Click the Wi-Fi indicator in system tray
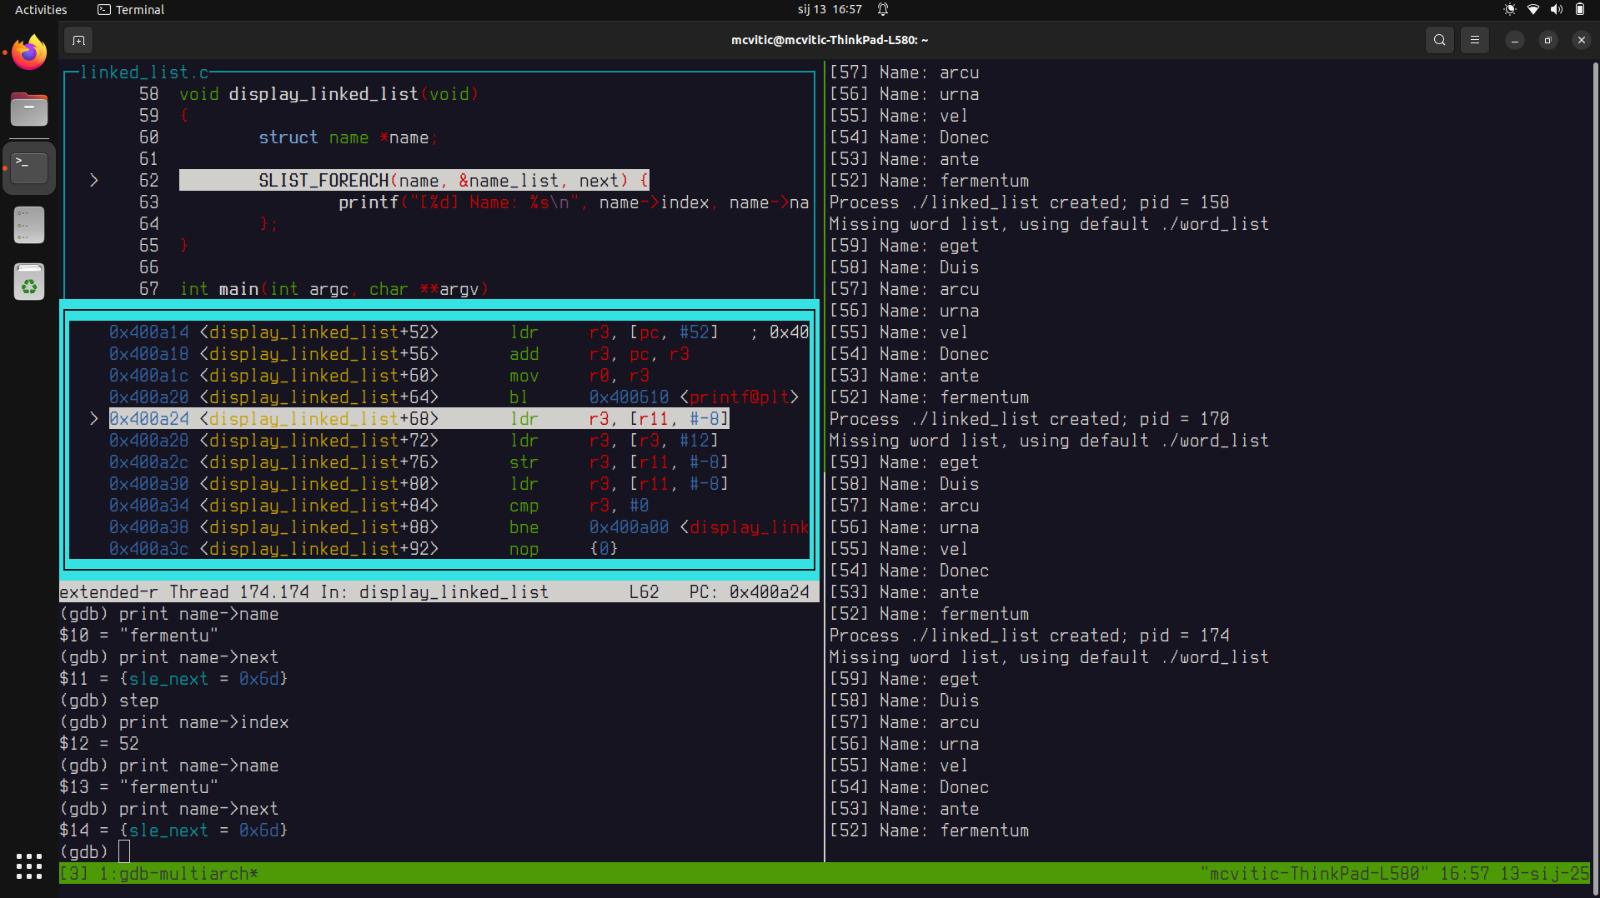This screenshot has width=1600, height=898. point(1533,10)
